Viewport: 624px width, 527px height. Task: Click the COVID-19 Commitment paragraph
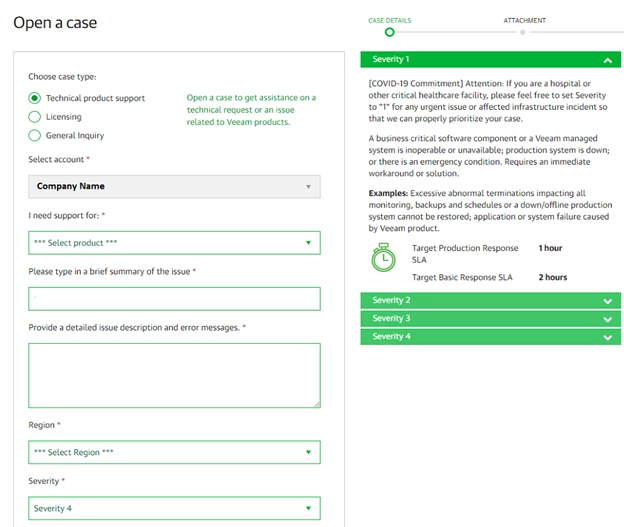[x=488, y=101]
